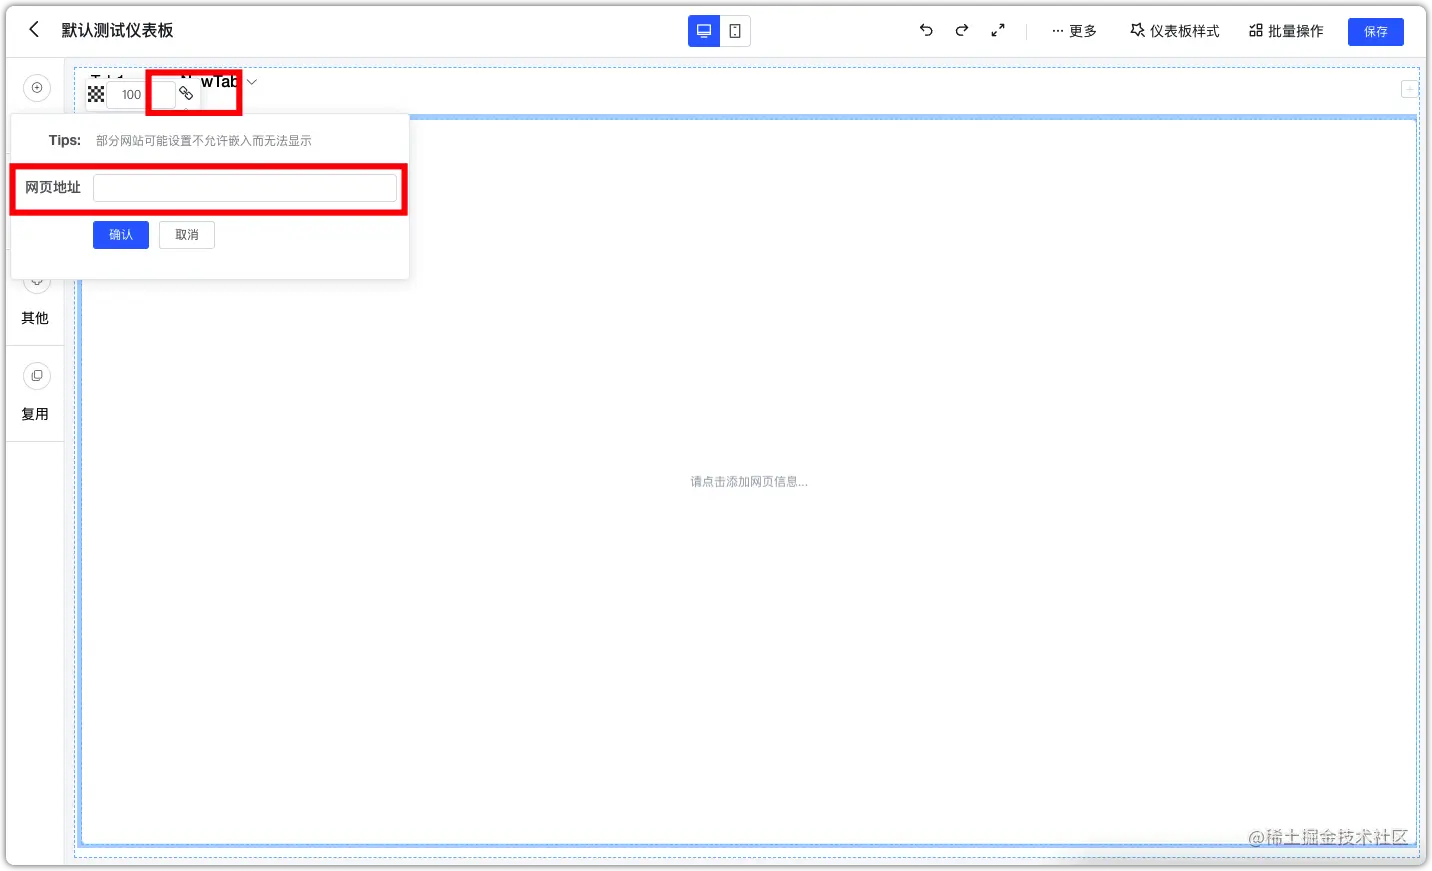The image size is (1432, 871).
Task: Click the 取消 cancel button
Action: pos(186,234)
